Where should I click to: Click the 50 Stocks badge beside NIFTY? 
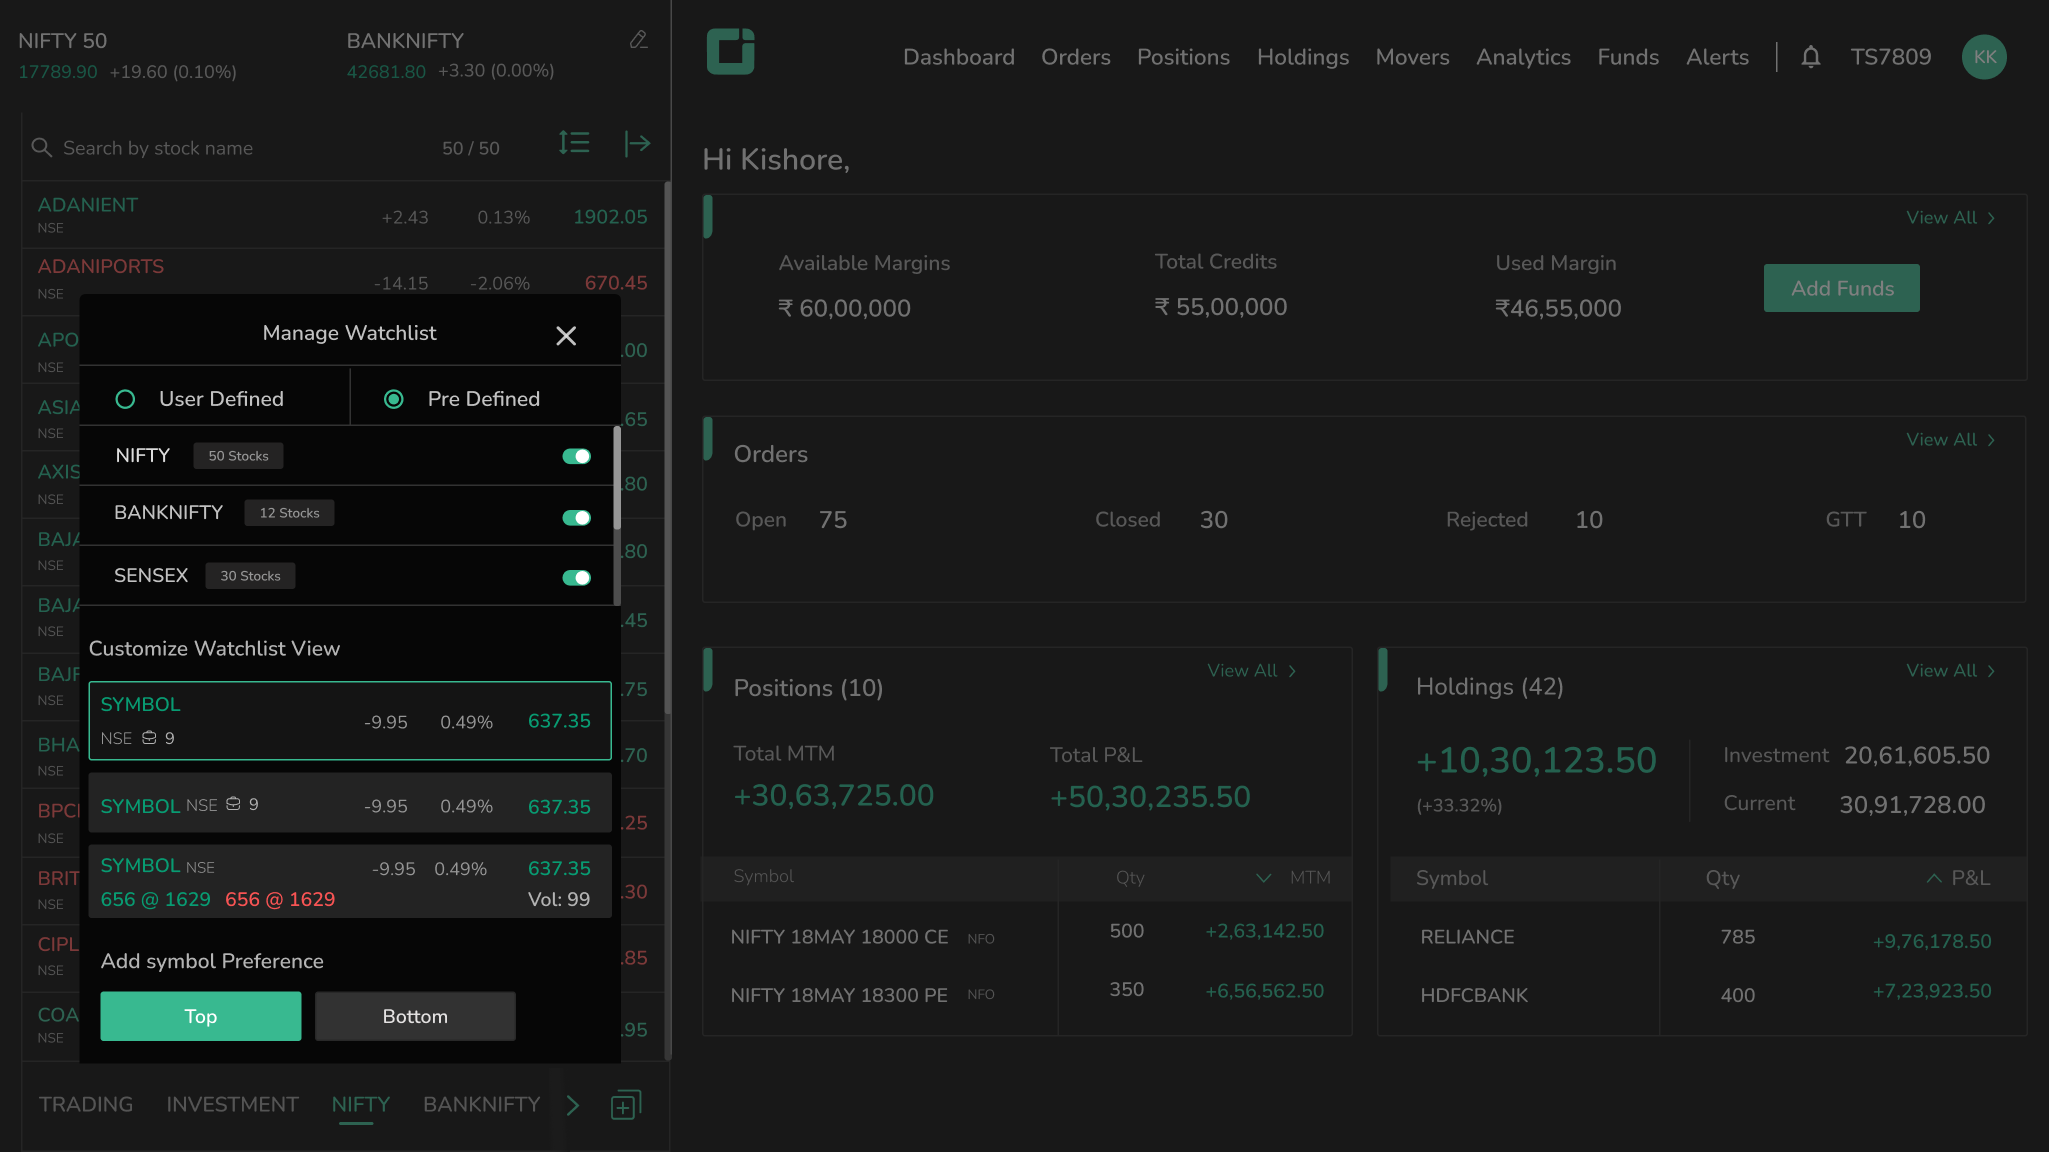click(x=238, y=456)
